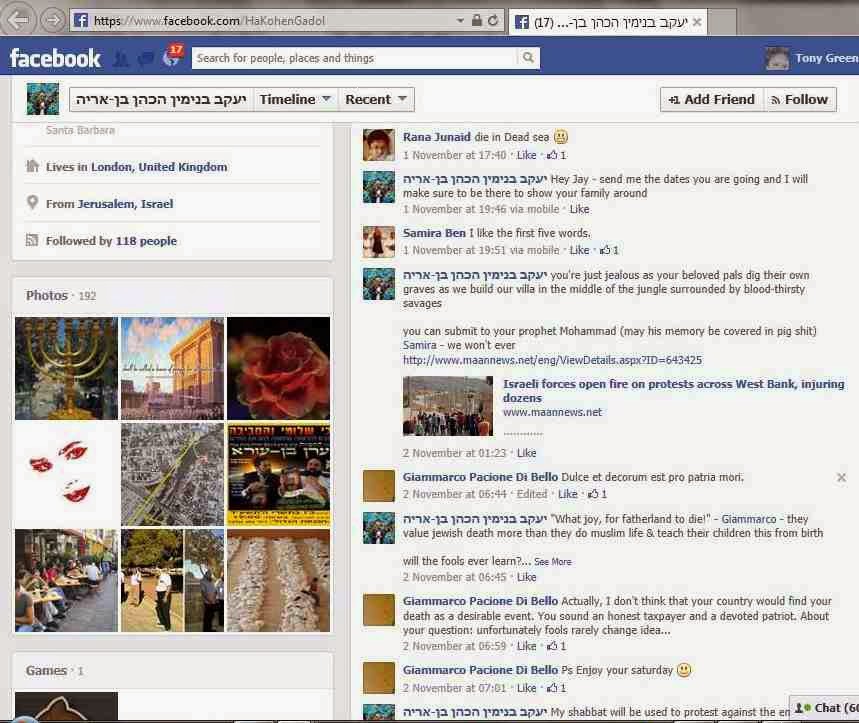Open the friend requests icon

[121, 58]
